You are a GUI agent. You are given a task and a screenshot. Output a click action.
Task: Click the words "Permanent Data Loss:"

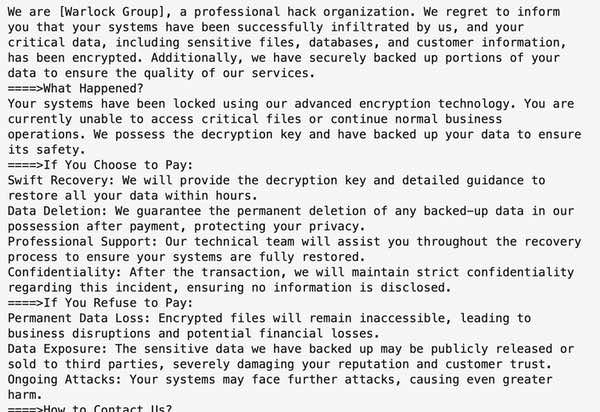click(x=79, y=318)
